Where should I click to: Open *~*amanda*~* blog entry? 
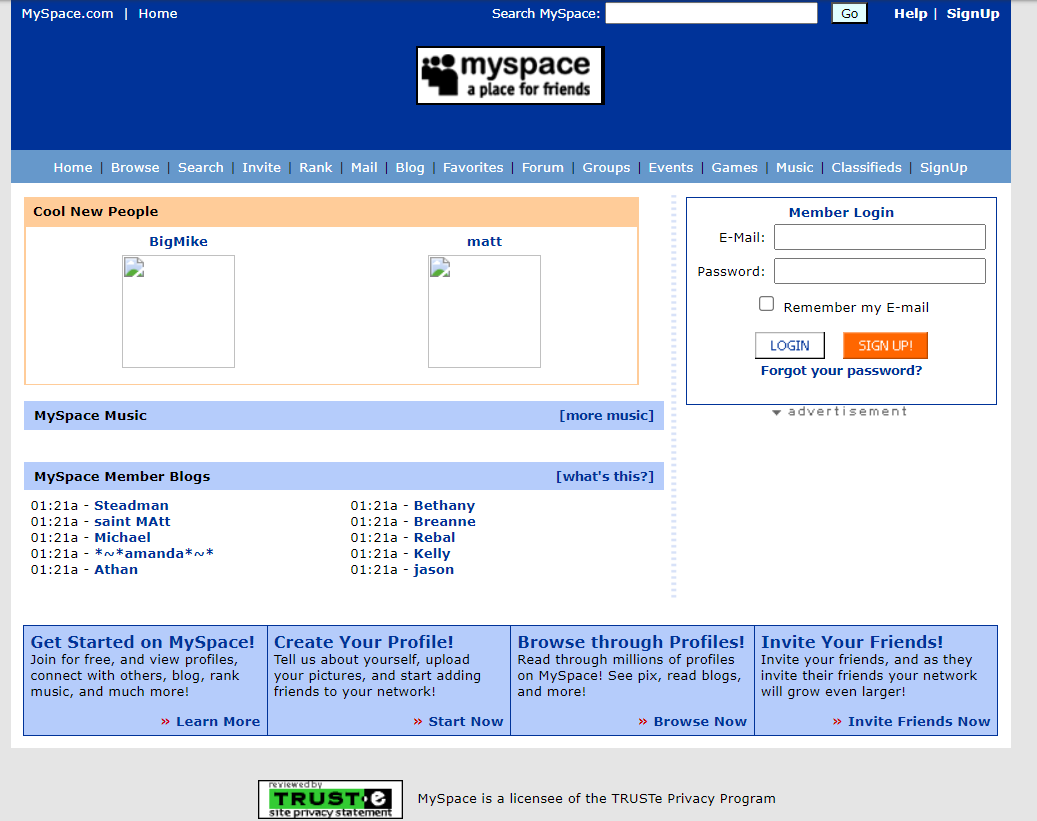[153, 553]
